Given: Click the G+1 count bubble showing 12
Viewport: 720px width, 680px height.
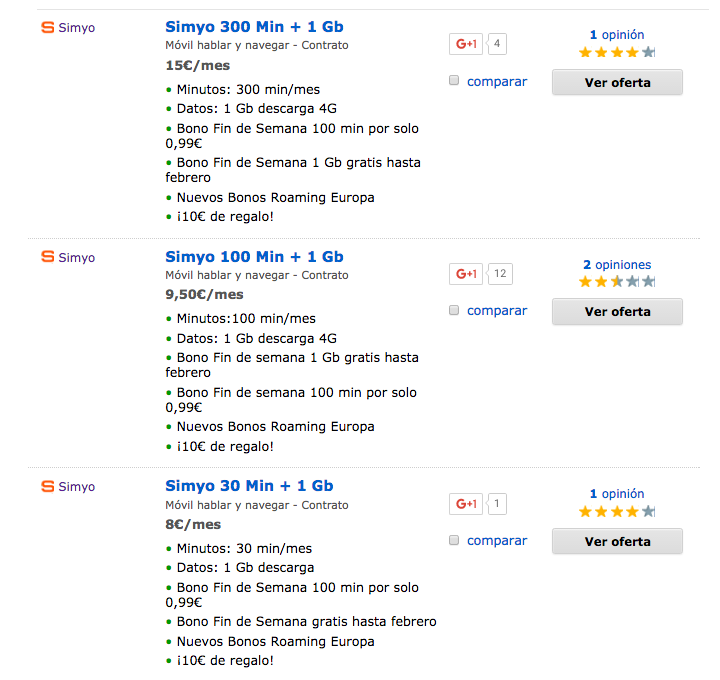Looking at the screenshot, I should coord(500,274).
